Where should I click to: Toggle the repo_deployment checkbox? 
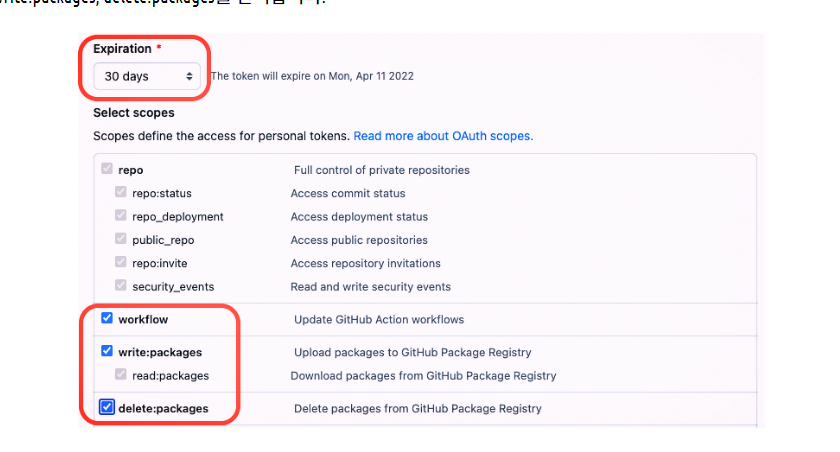[121, 216]
